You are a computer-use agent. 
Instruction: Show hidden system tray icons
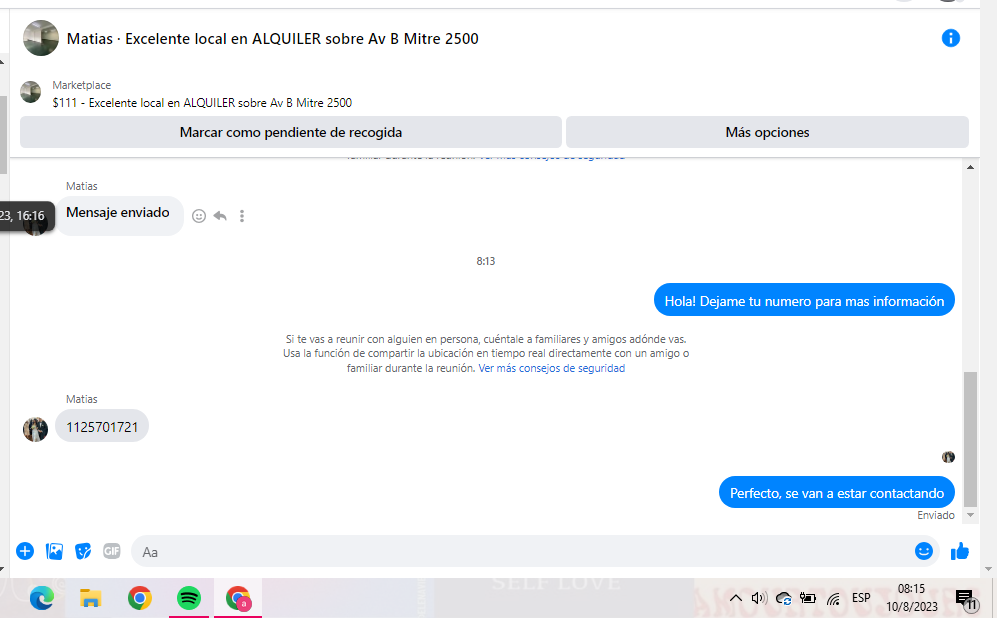pos(735,599)
